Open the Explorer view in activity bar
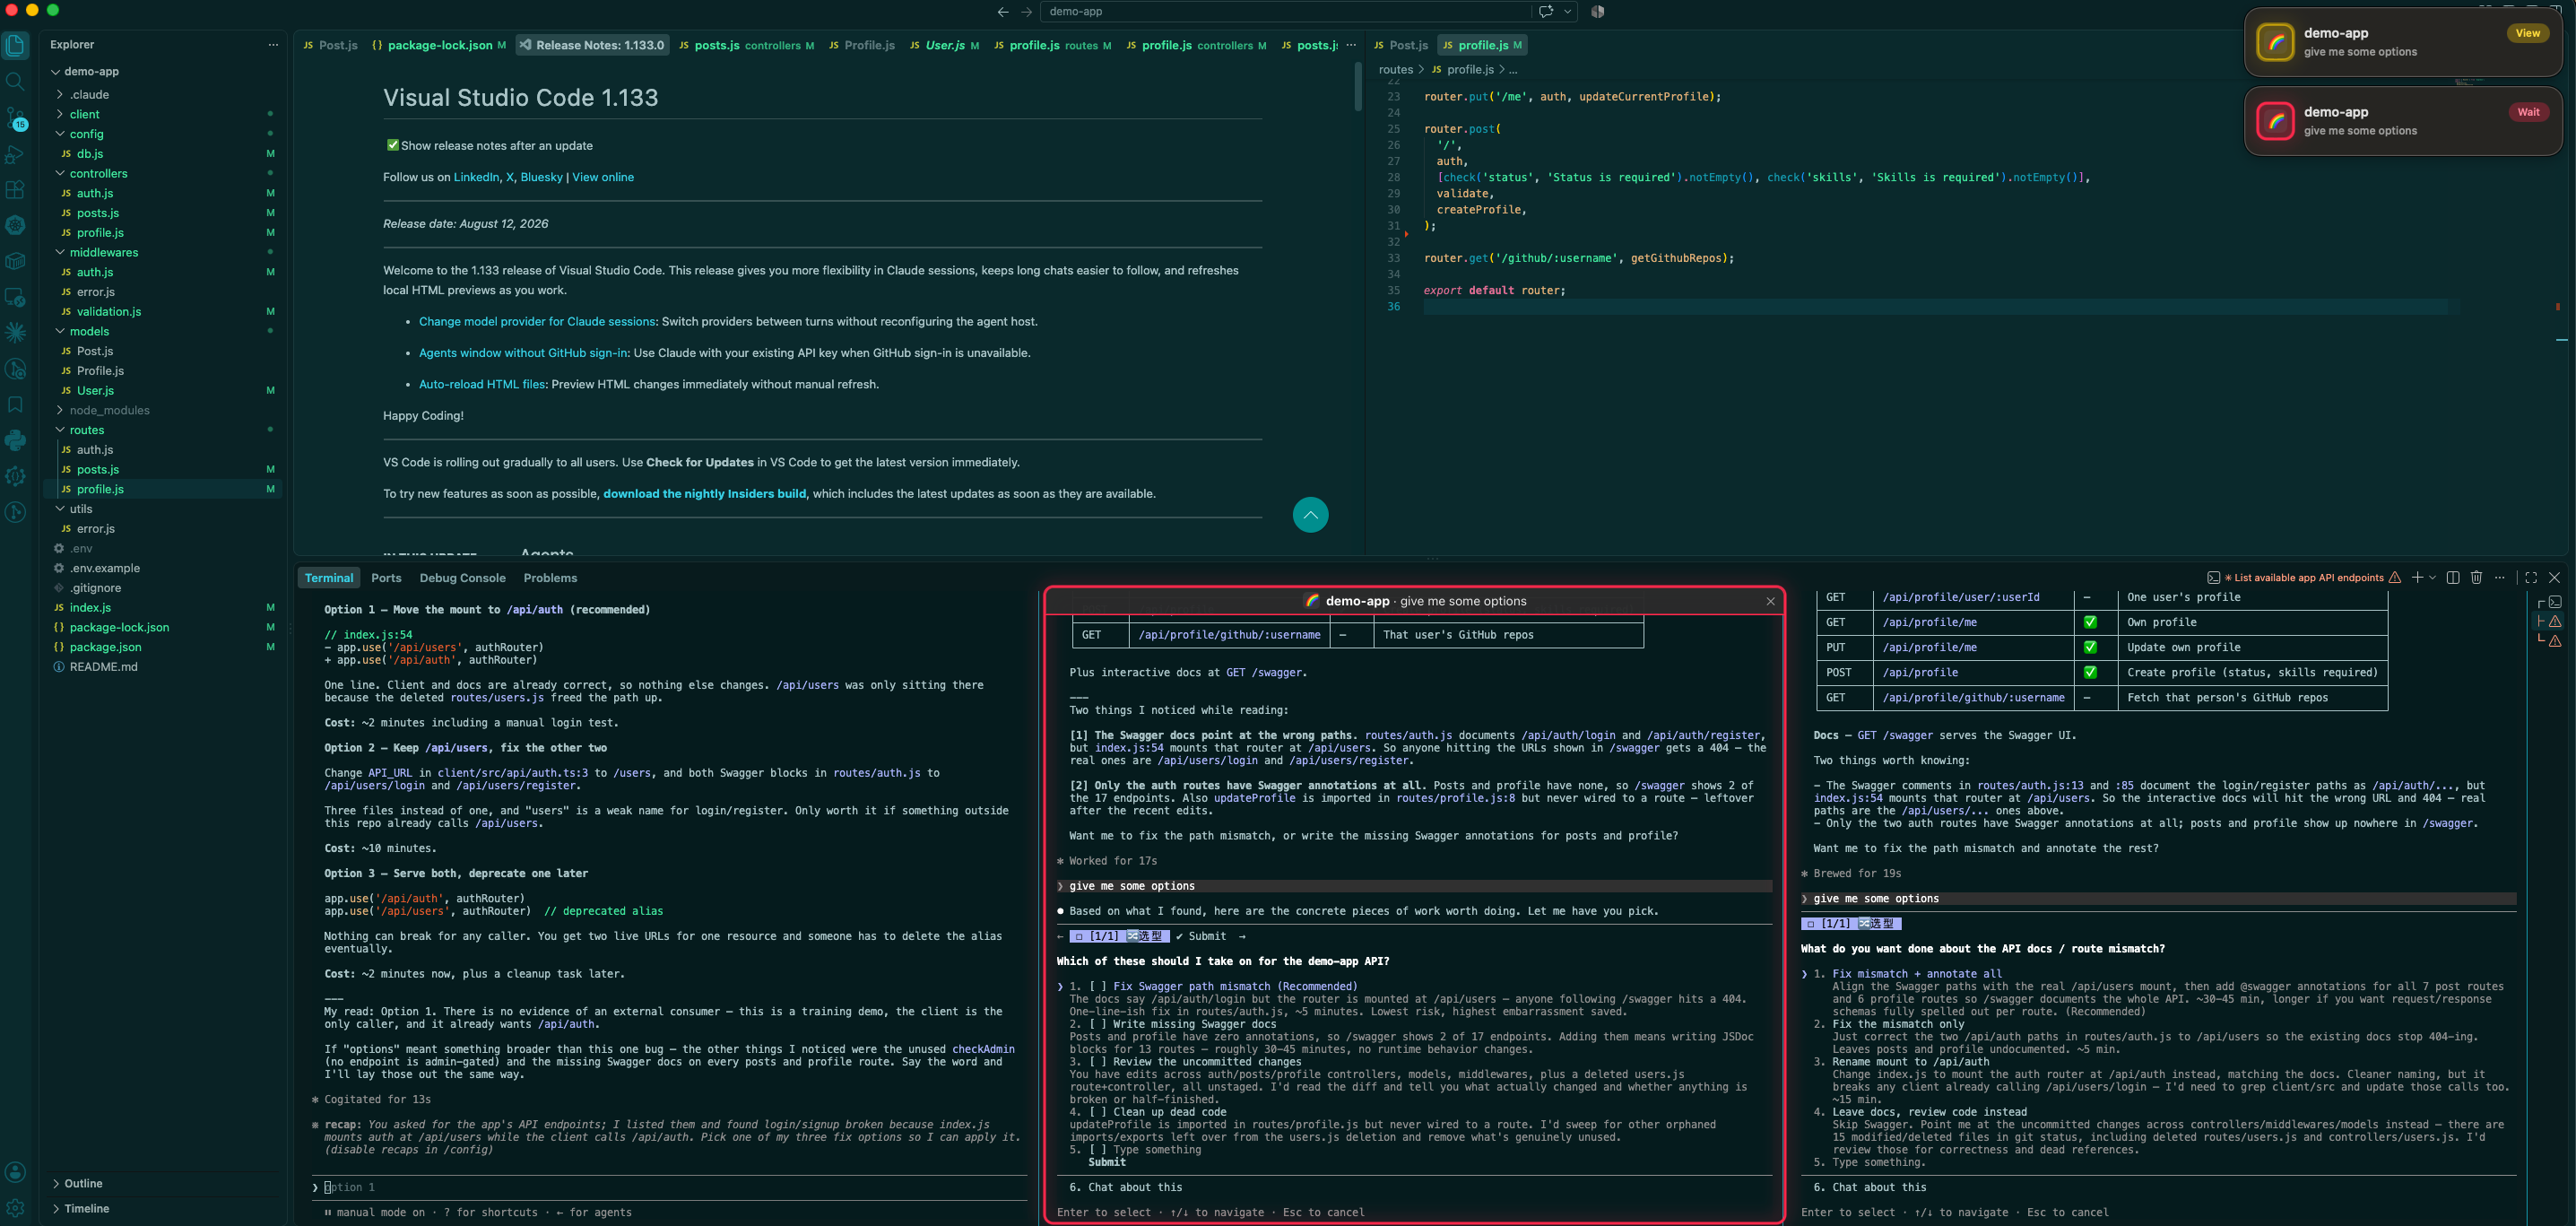The width and height of the screenshot is (2576, 1226). [x=15, y=45]
